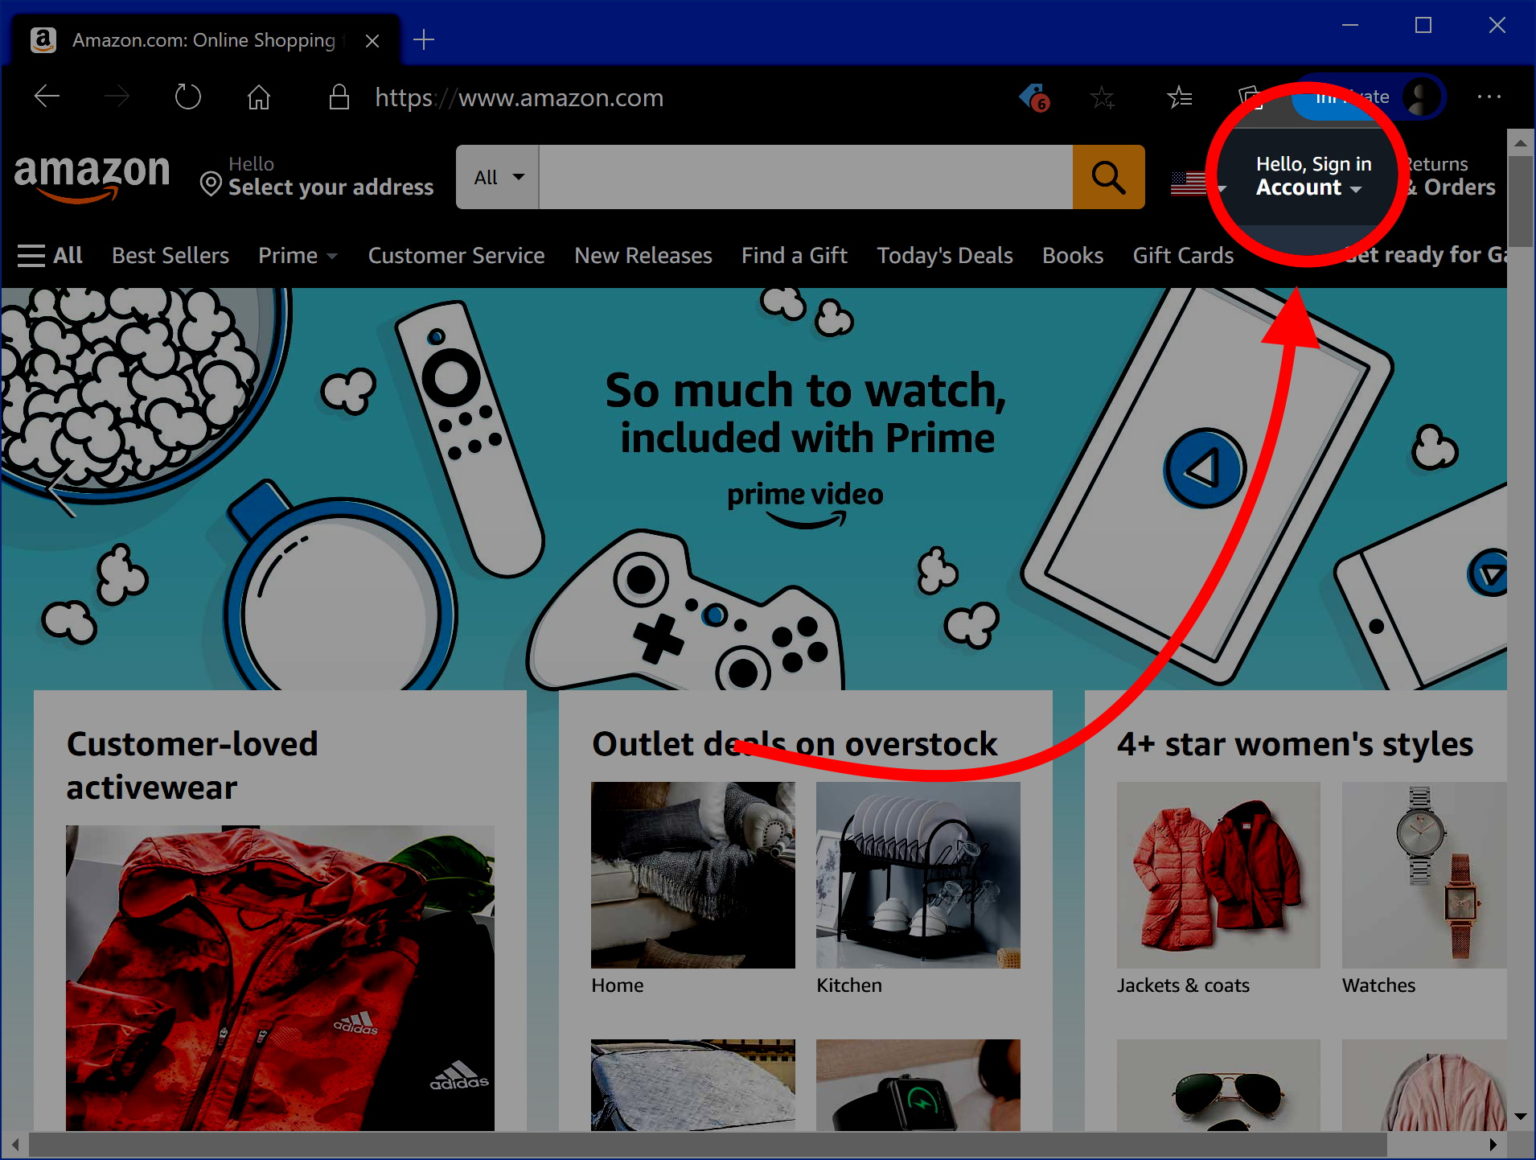Open the favorites list icon

pos(1179,97)
